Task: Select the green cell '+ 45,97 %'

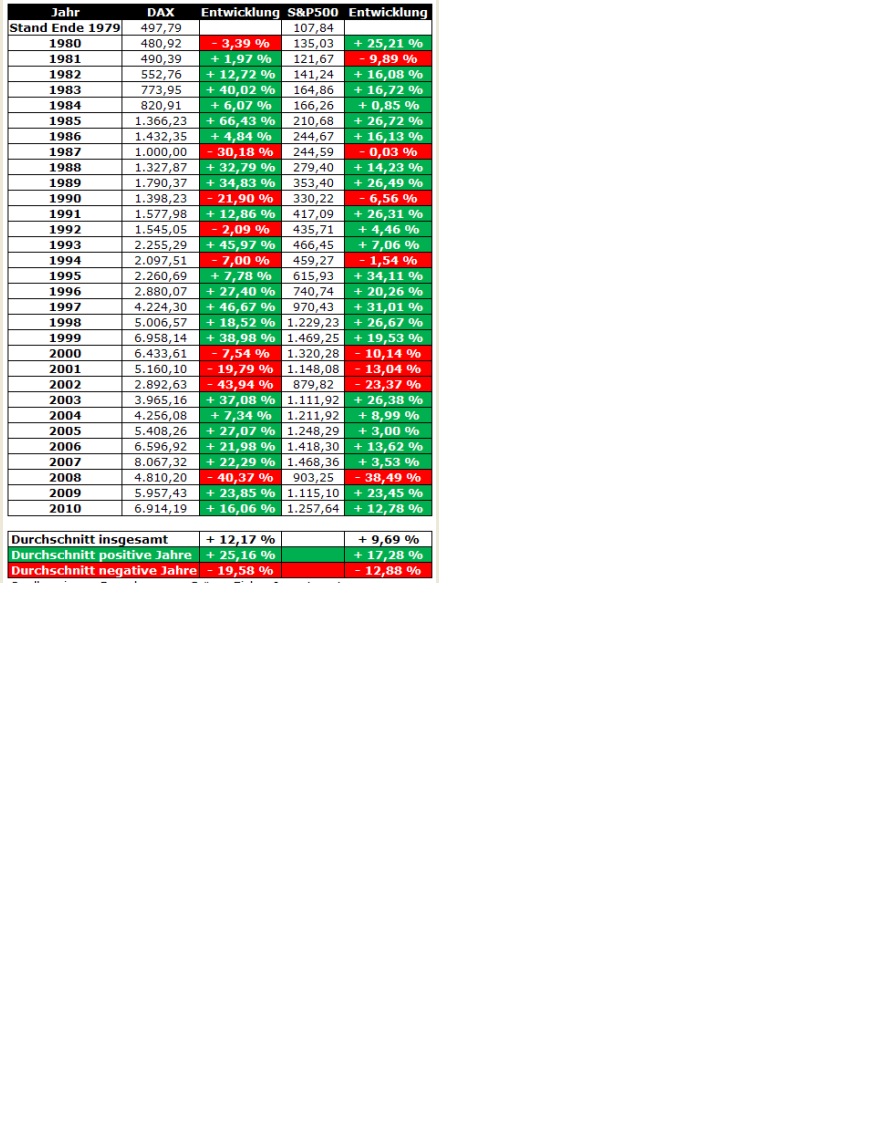Action: [241, 245]
